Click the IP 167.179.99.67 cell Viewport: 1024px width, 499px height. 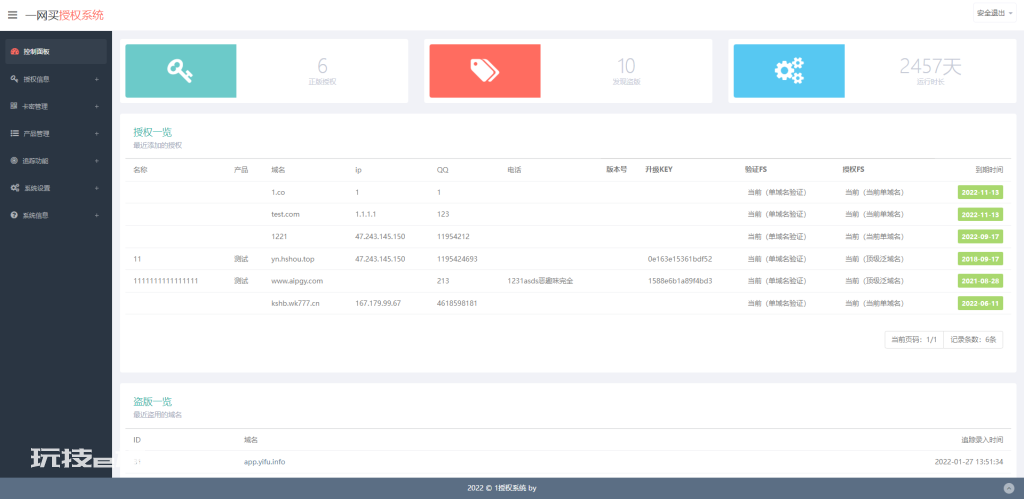[378, 304]
